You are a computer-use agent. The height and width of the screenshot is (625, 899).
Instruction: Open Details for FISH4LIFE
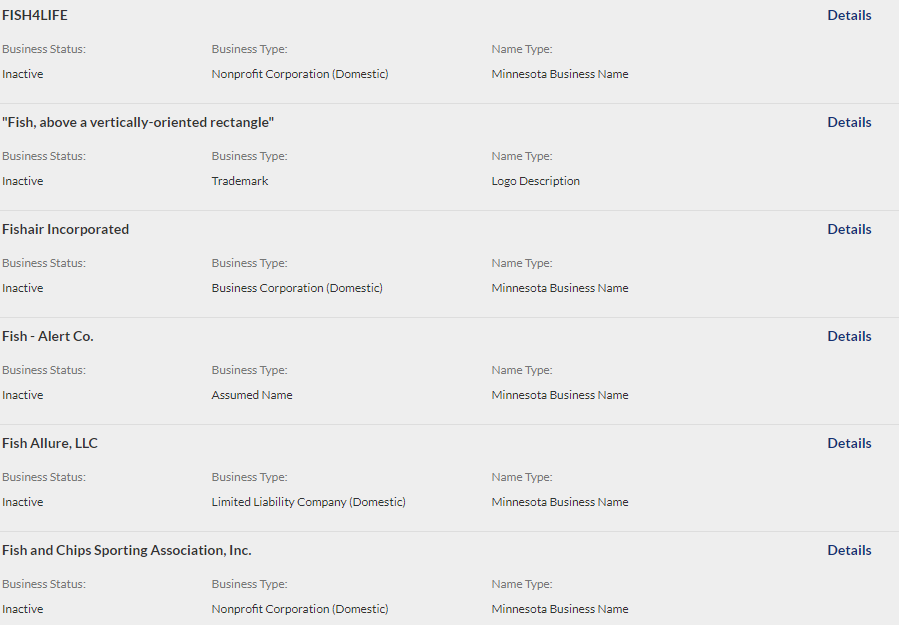click(x=849, y=15)
